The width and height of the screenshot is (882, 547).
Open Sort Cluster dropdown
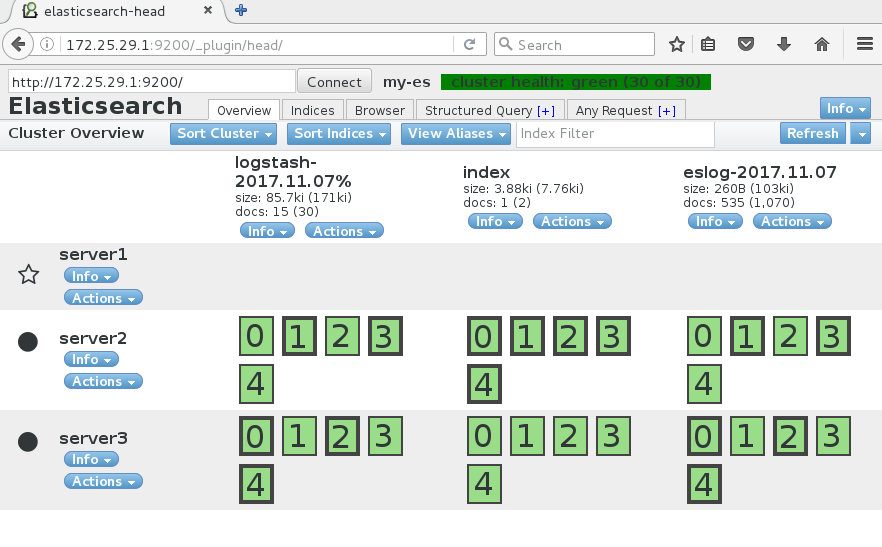click(x=224, y=134)
